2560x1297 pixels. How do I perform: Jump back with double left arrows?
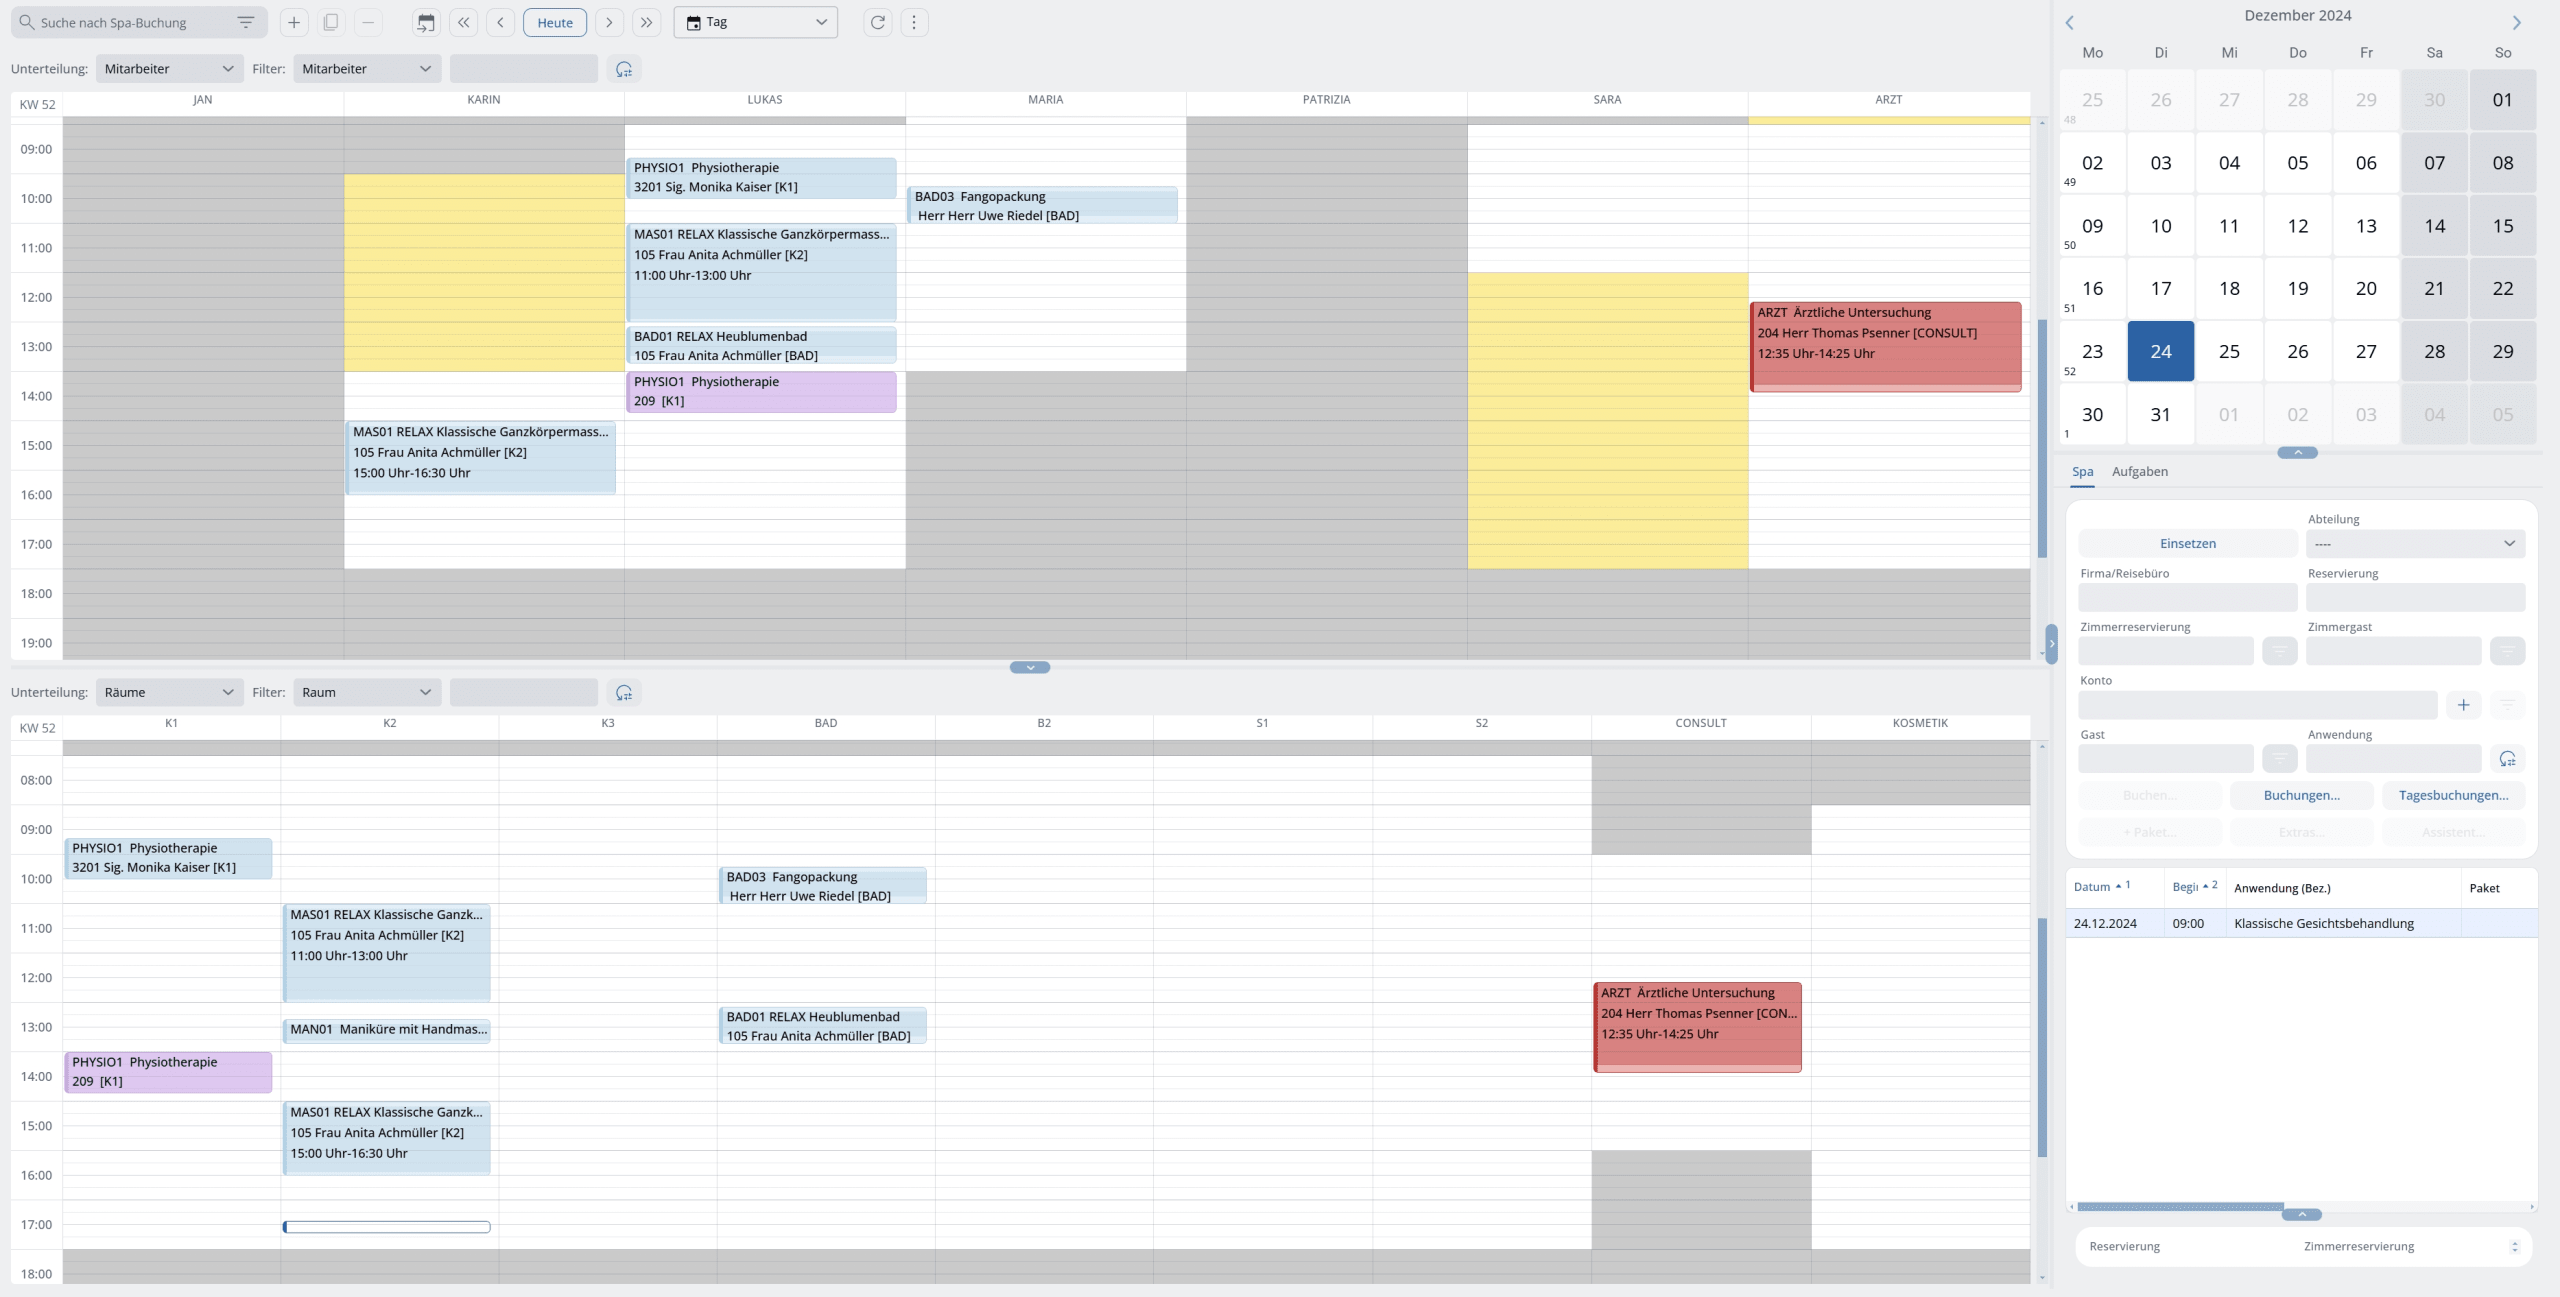click(x=463, y=22)
